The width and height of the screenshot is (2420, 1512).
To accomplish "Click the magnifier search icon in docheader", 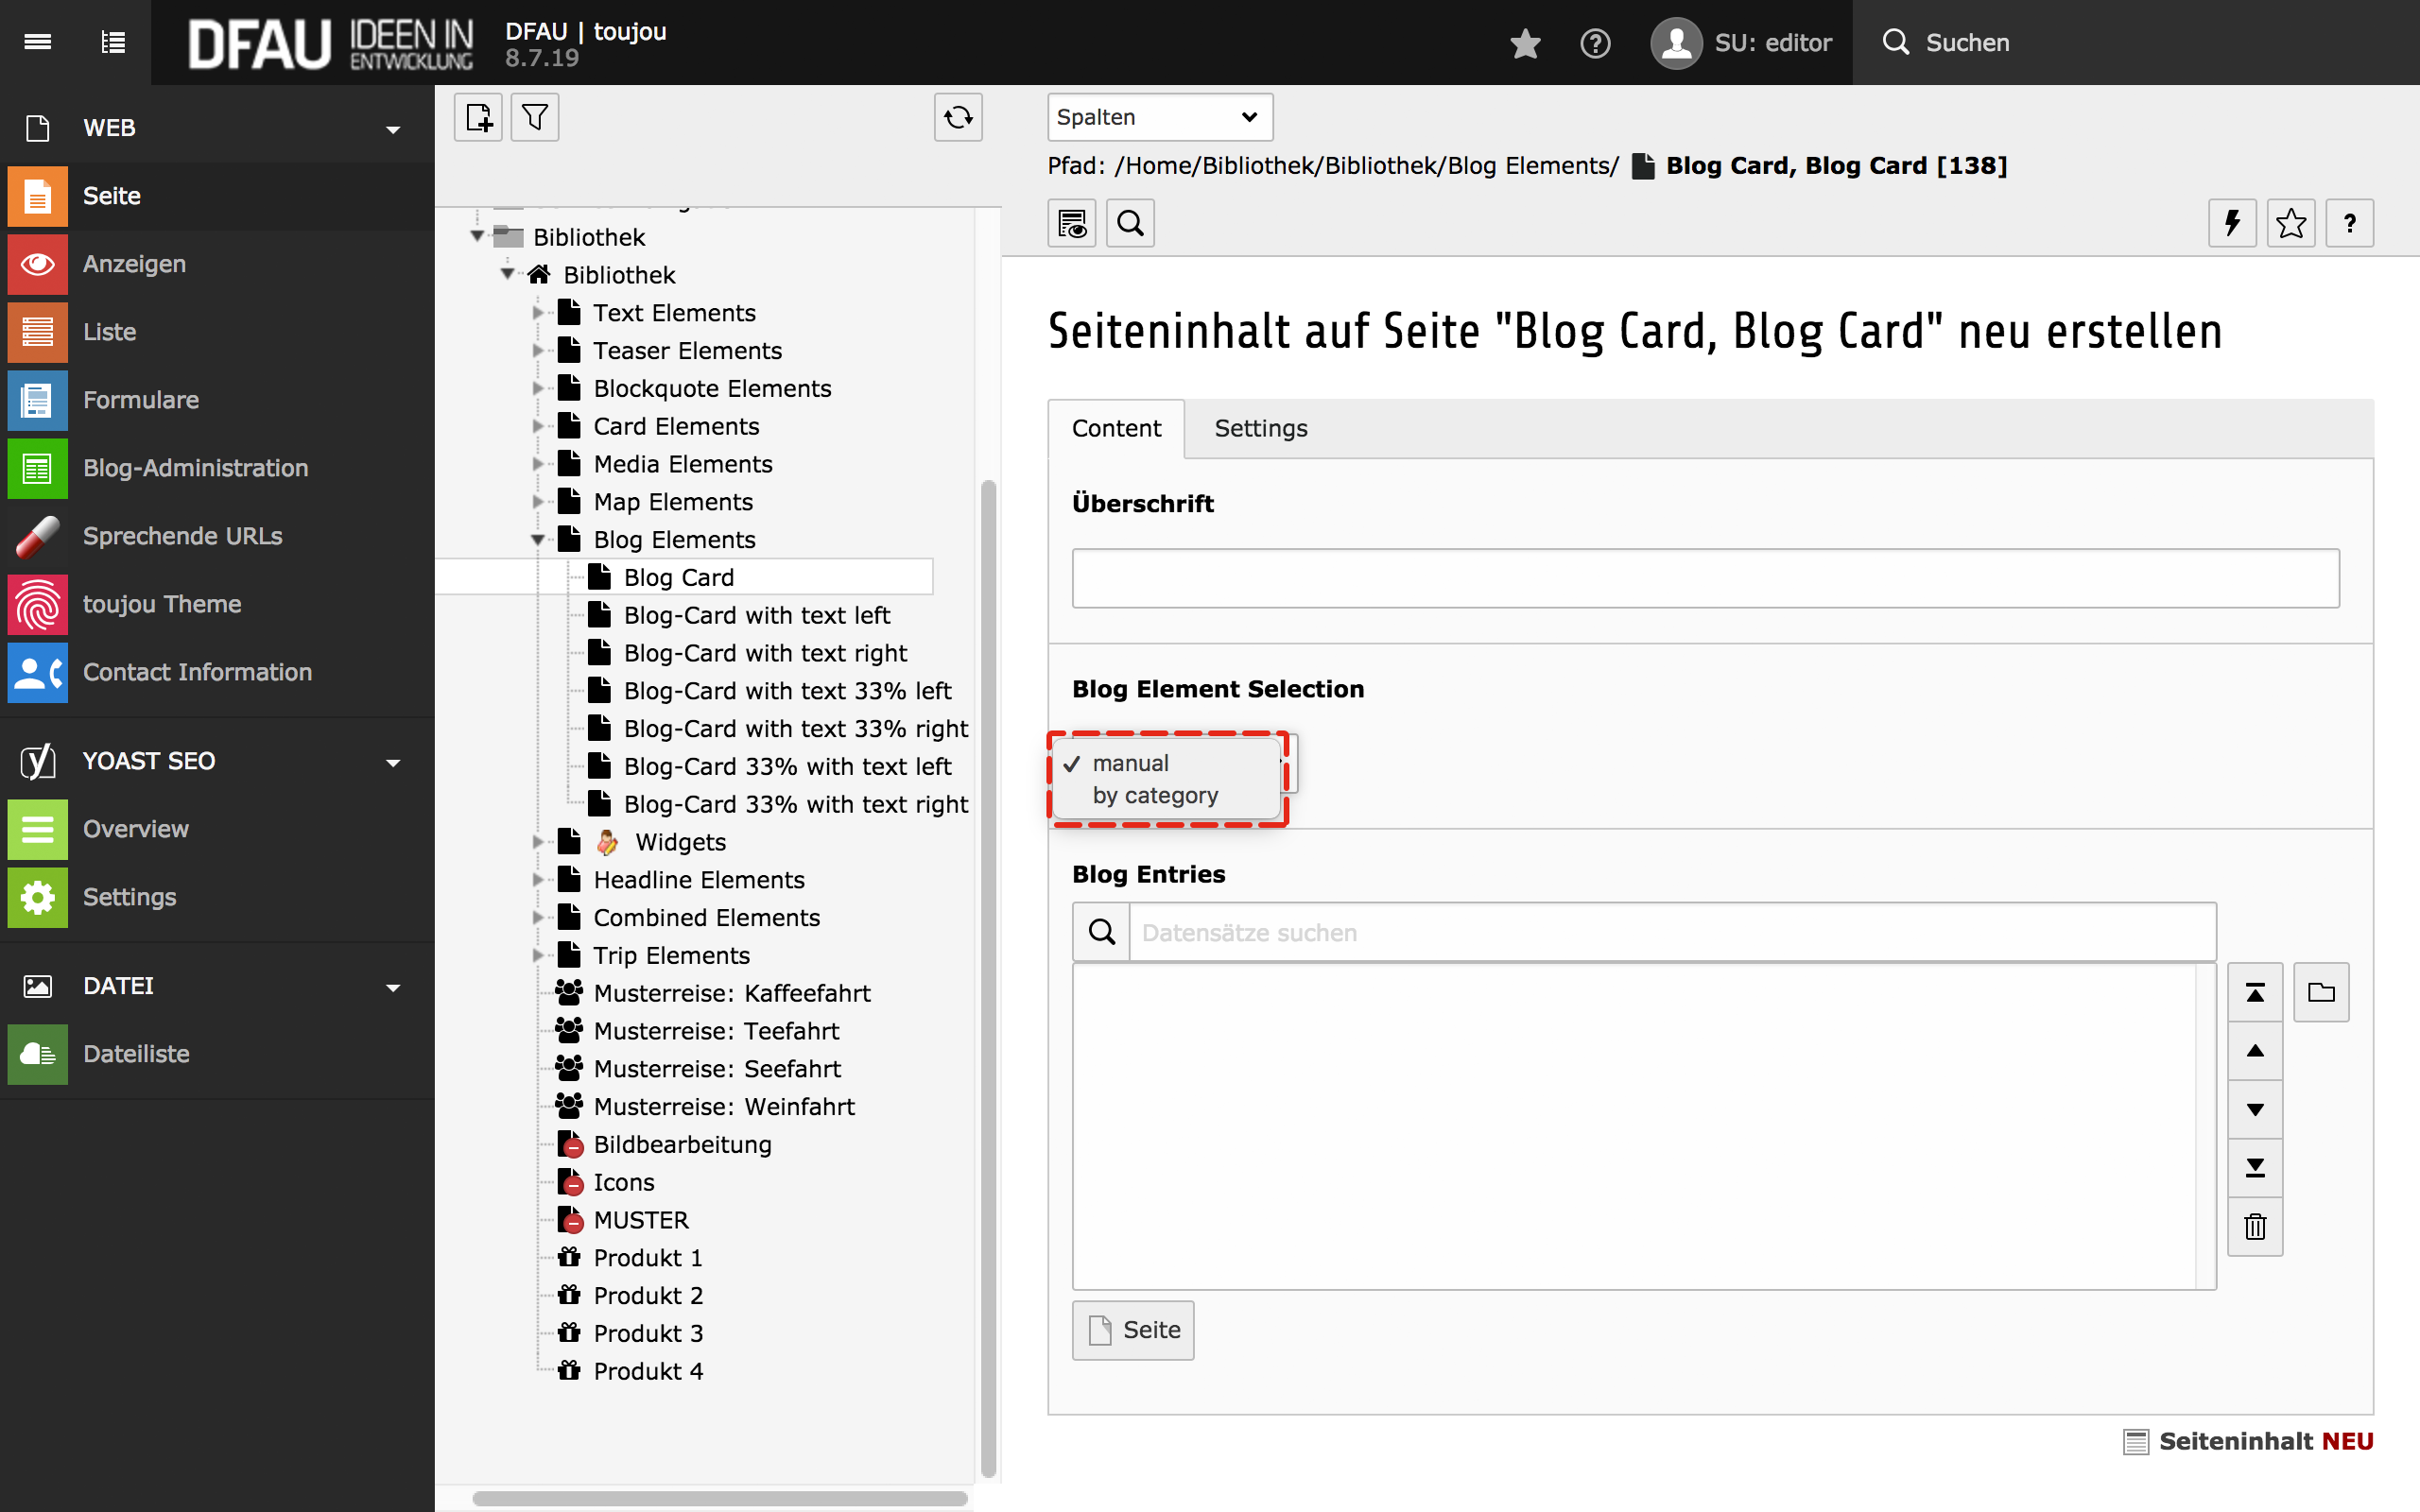I will [1130, 223].
